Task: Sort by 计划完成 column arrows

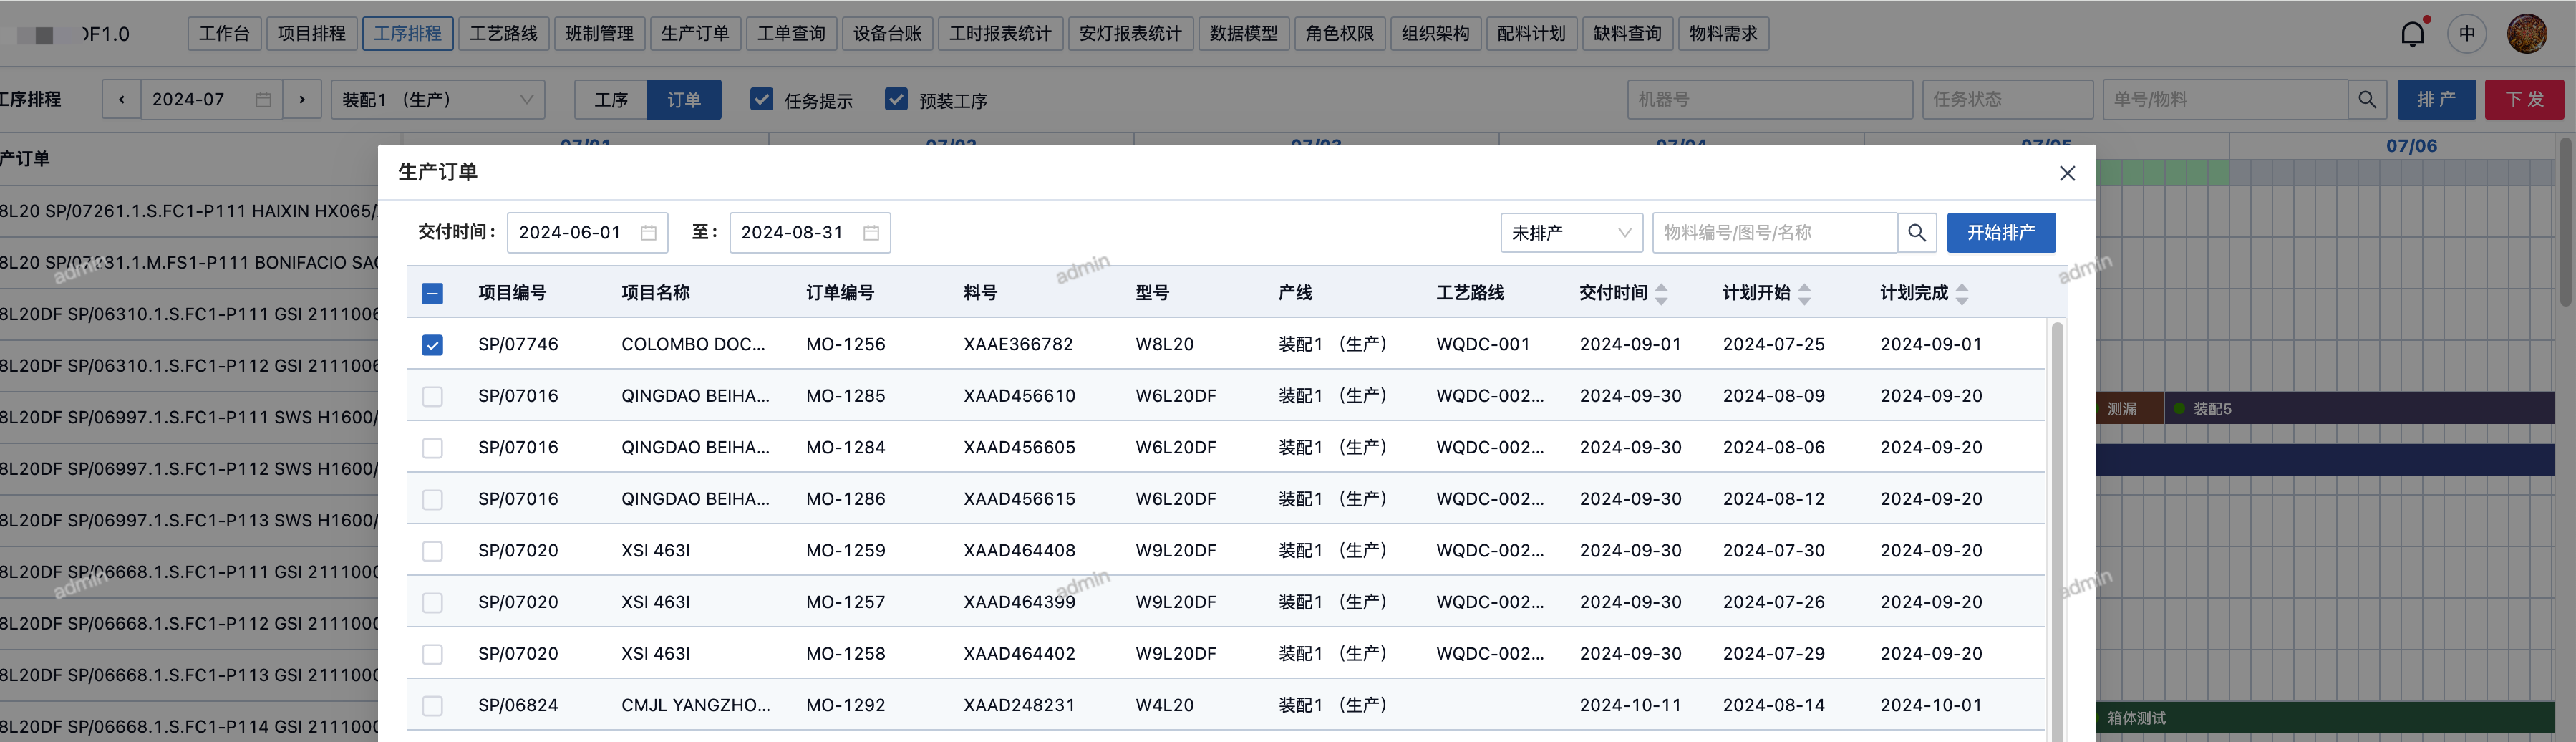Action: pyautogui.click(x=1962, y=293)
